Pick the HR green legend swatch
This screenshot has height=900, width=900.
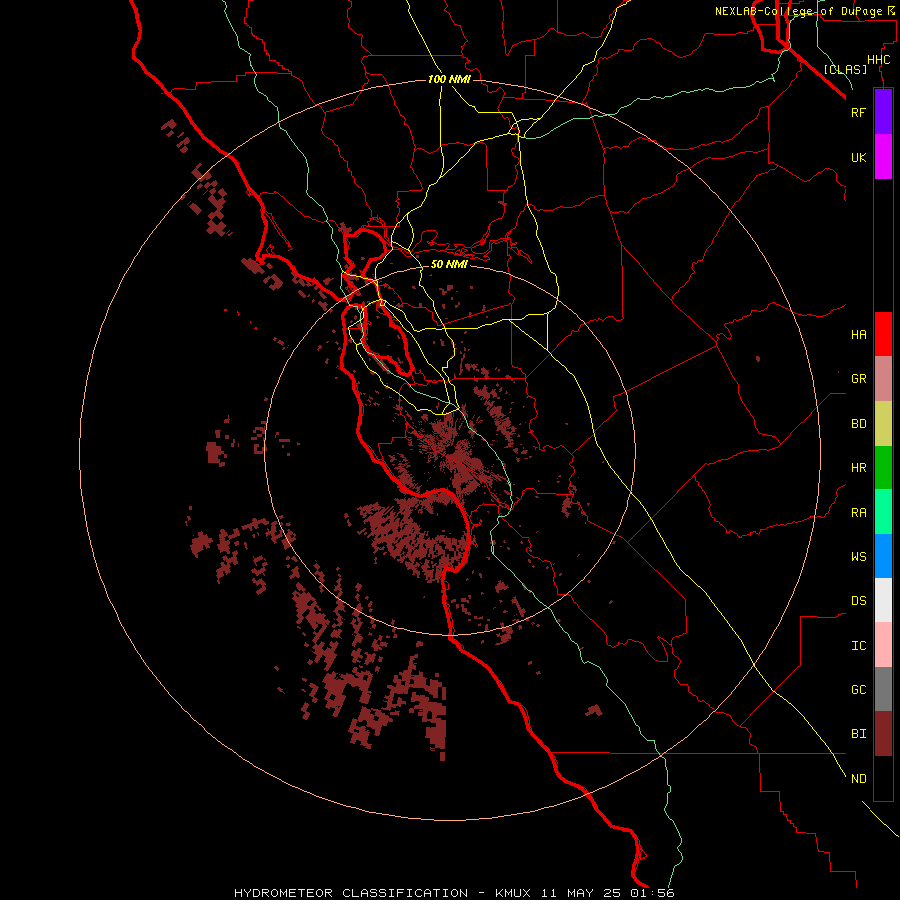[x=883, y=468]
